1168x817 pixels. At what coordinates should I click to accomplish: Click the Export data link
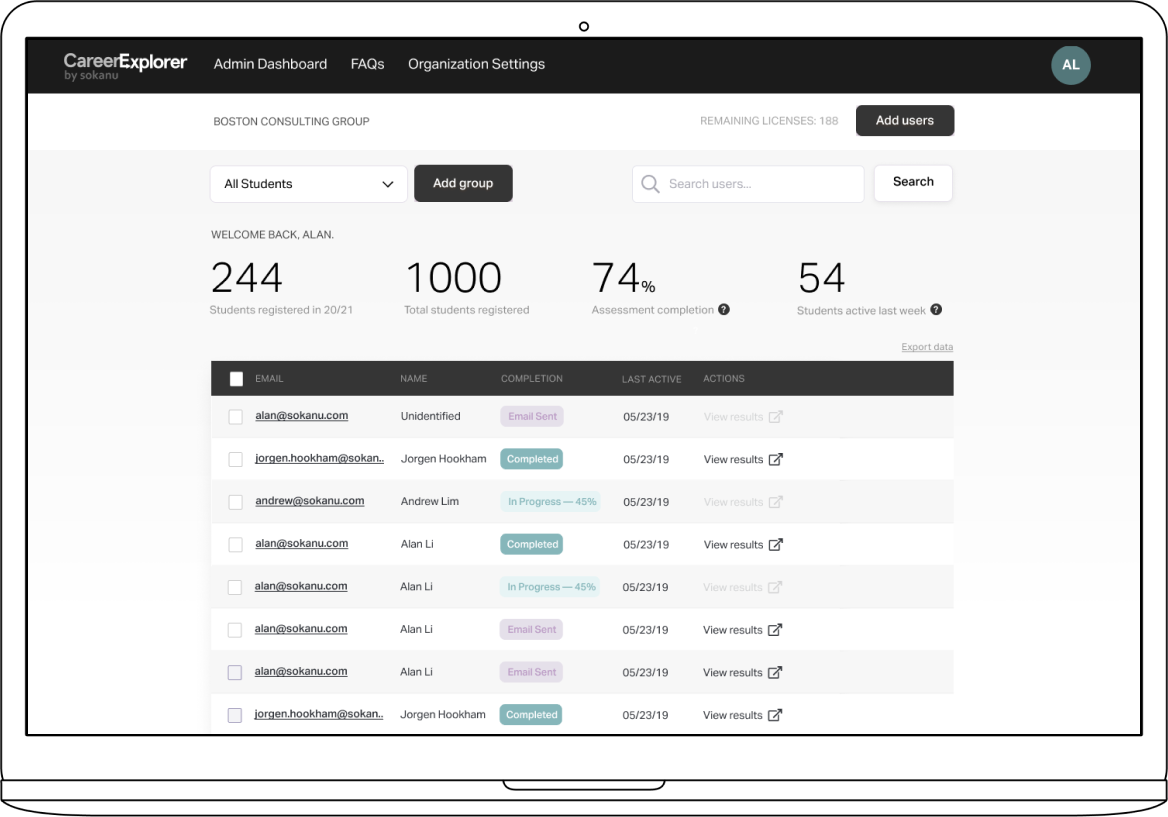click(927, 347)
